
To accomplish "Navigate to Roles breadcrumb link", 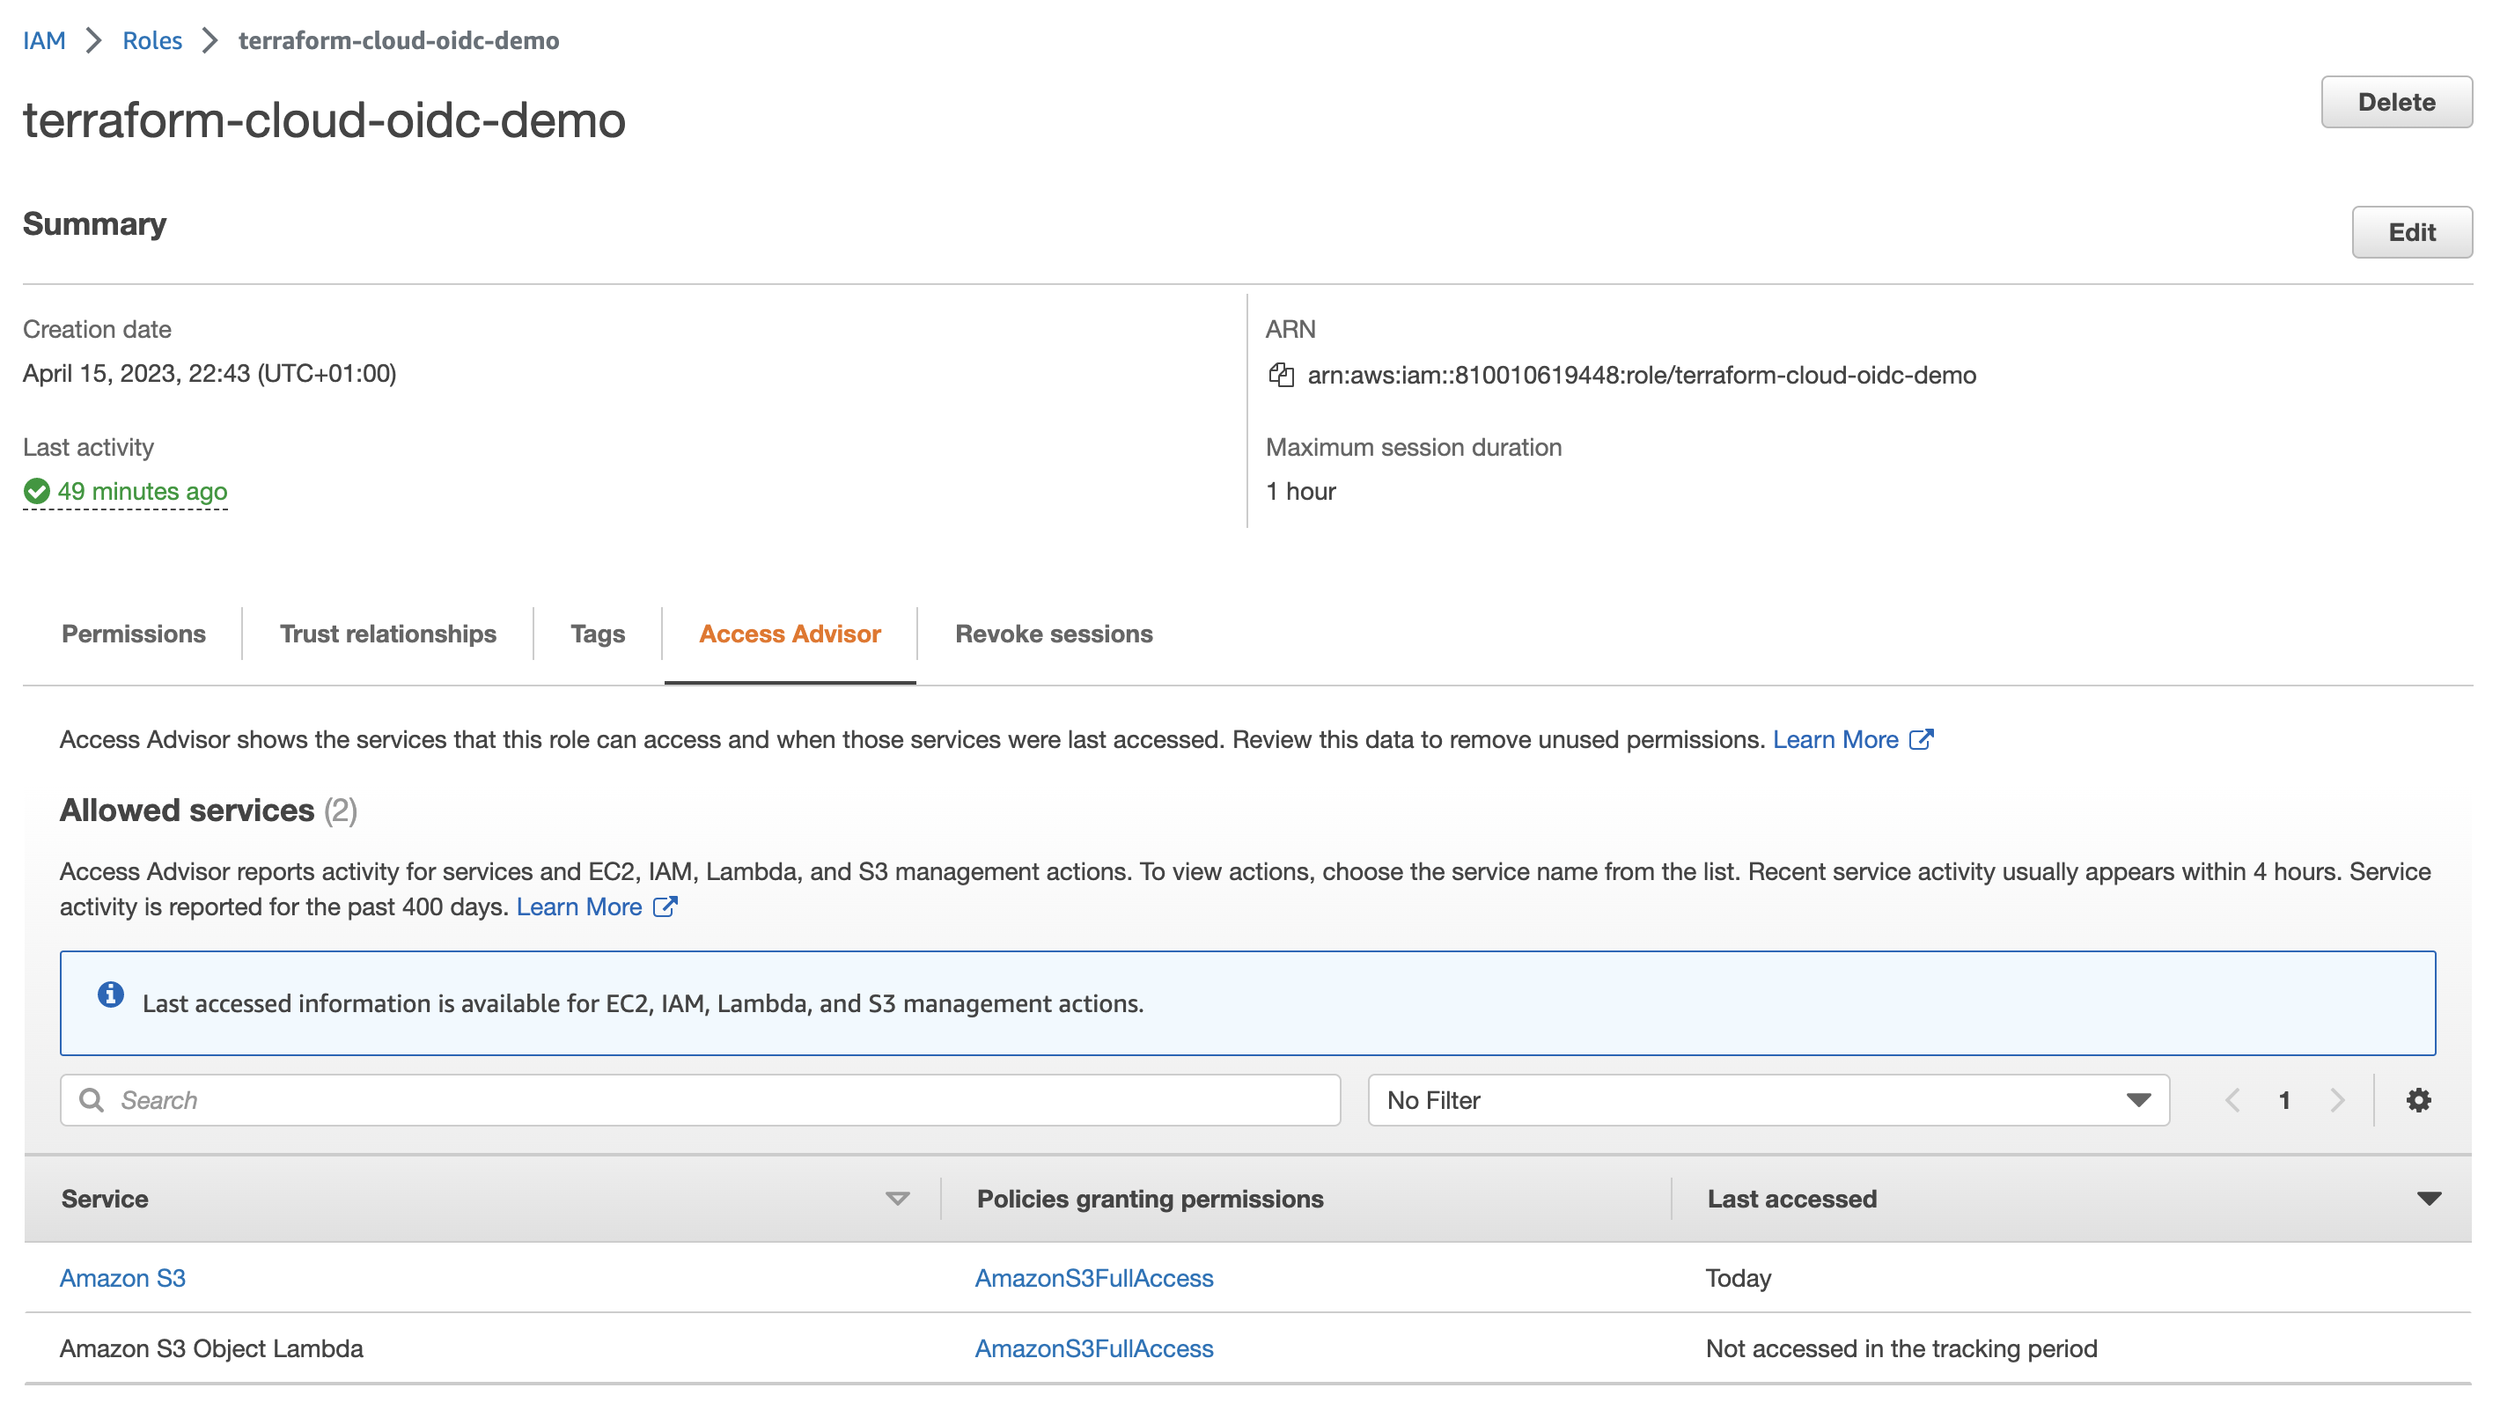I will (x=152, y=41).
